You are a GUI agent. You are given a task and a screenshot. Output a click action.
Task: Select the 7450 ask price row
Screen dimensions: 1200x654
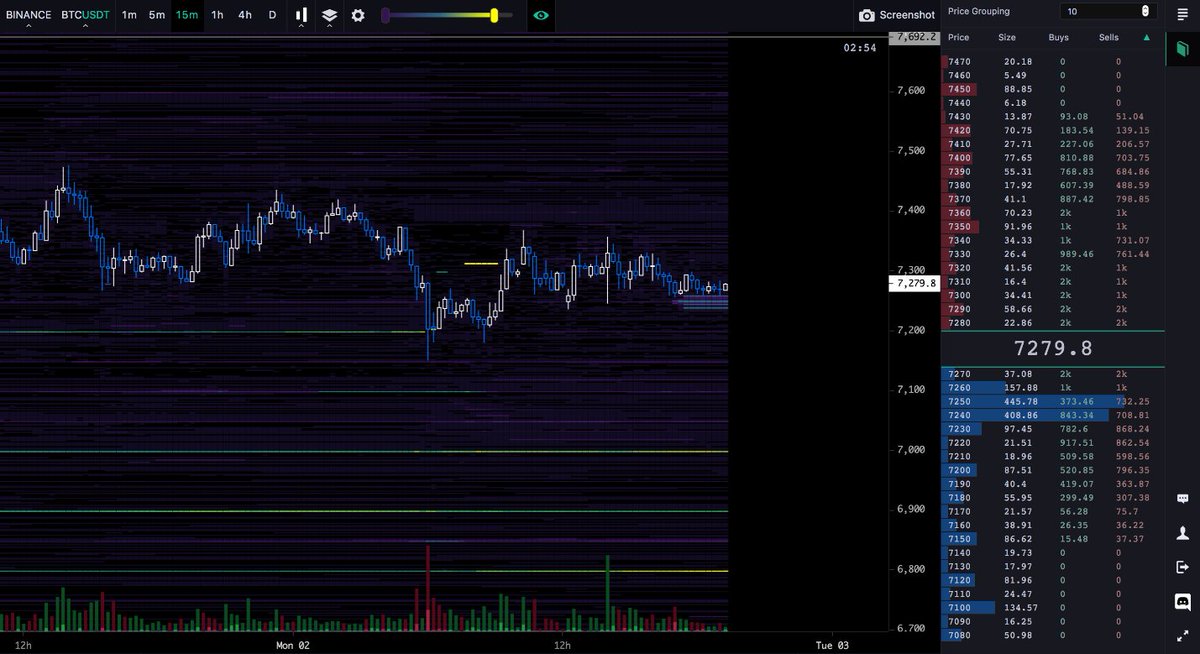1053,89
